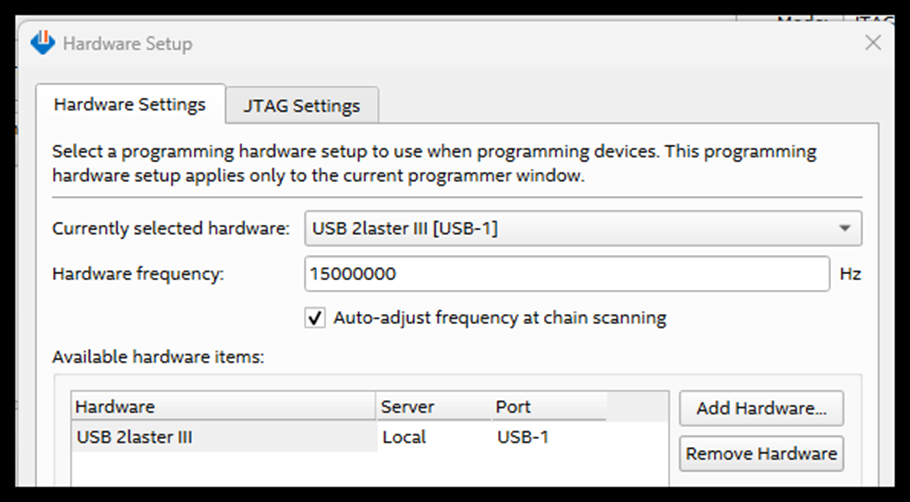910x502 pixels.
Task: Select the USB-1 port cell
Action: pyautogui.click(x=522, y=437)
